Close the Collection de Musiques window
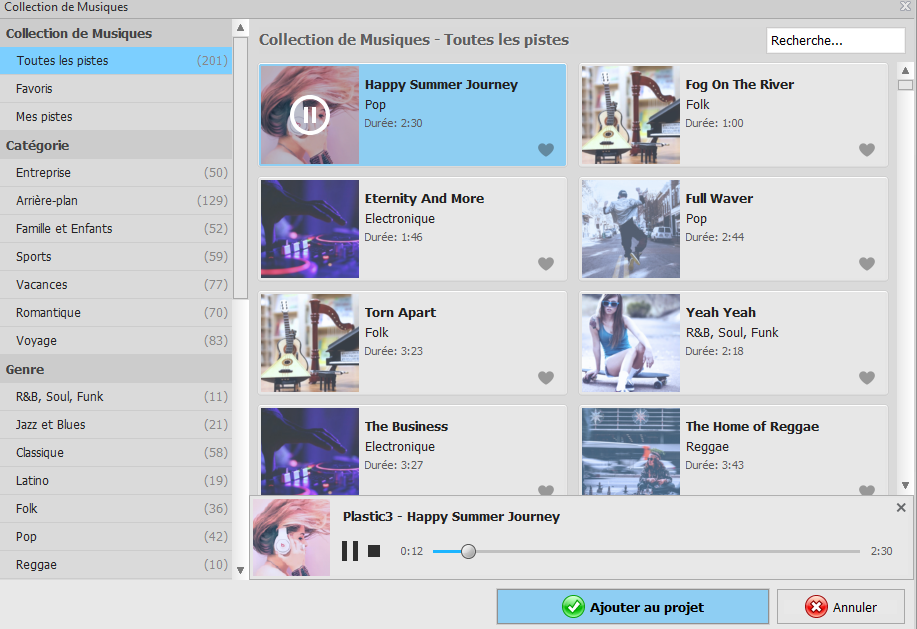The width and height of the screenshot is (917, 629). click(x=905, y=6)
